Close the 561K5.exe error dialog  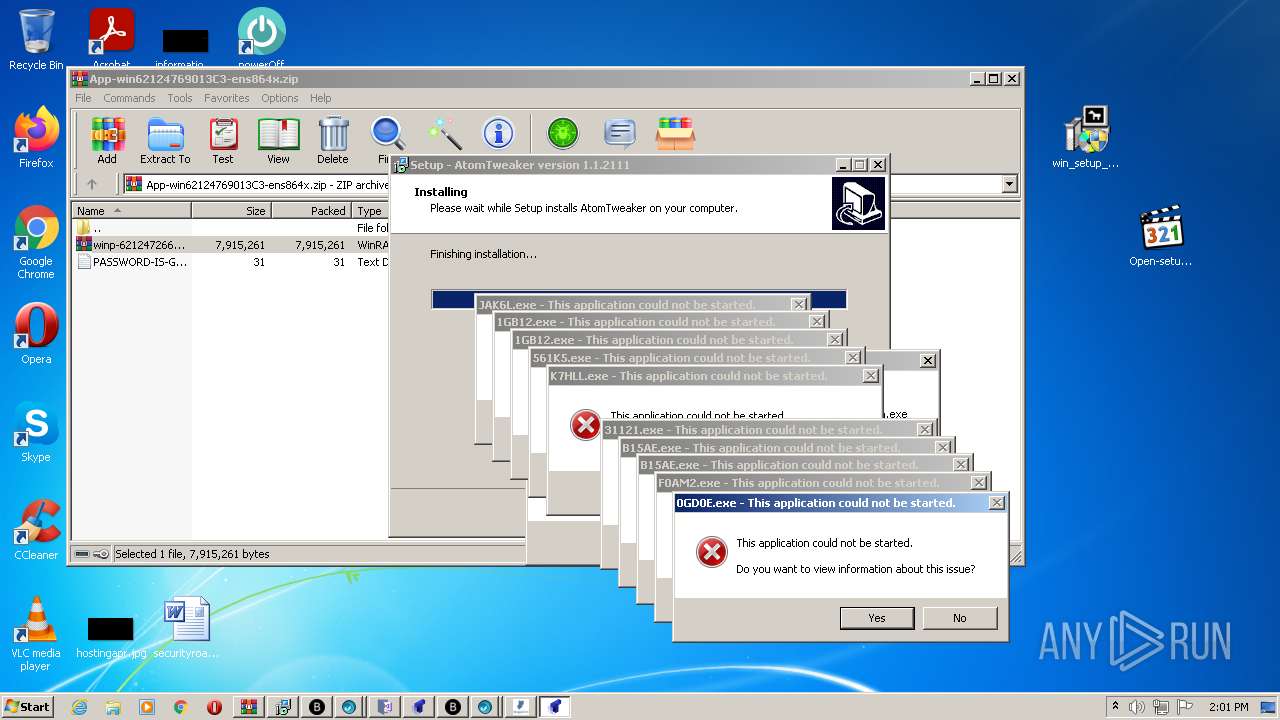(853, 358)
